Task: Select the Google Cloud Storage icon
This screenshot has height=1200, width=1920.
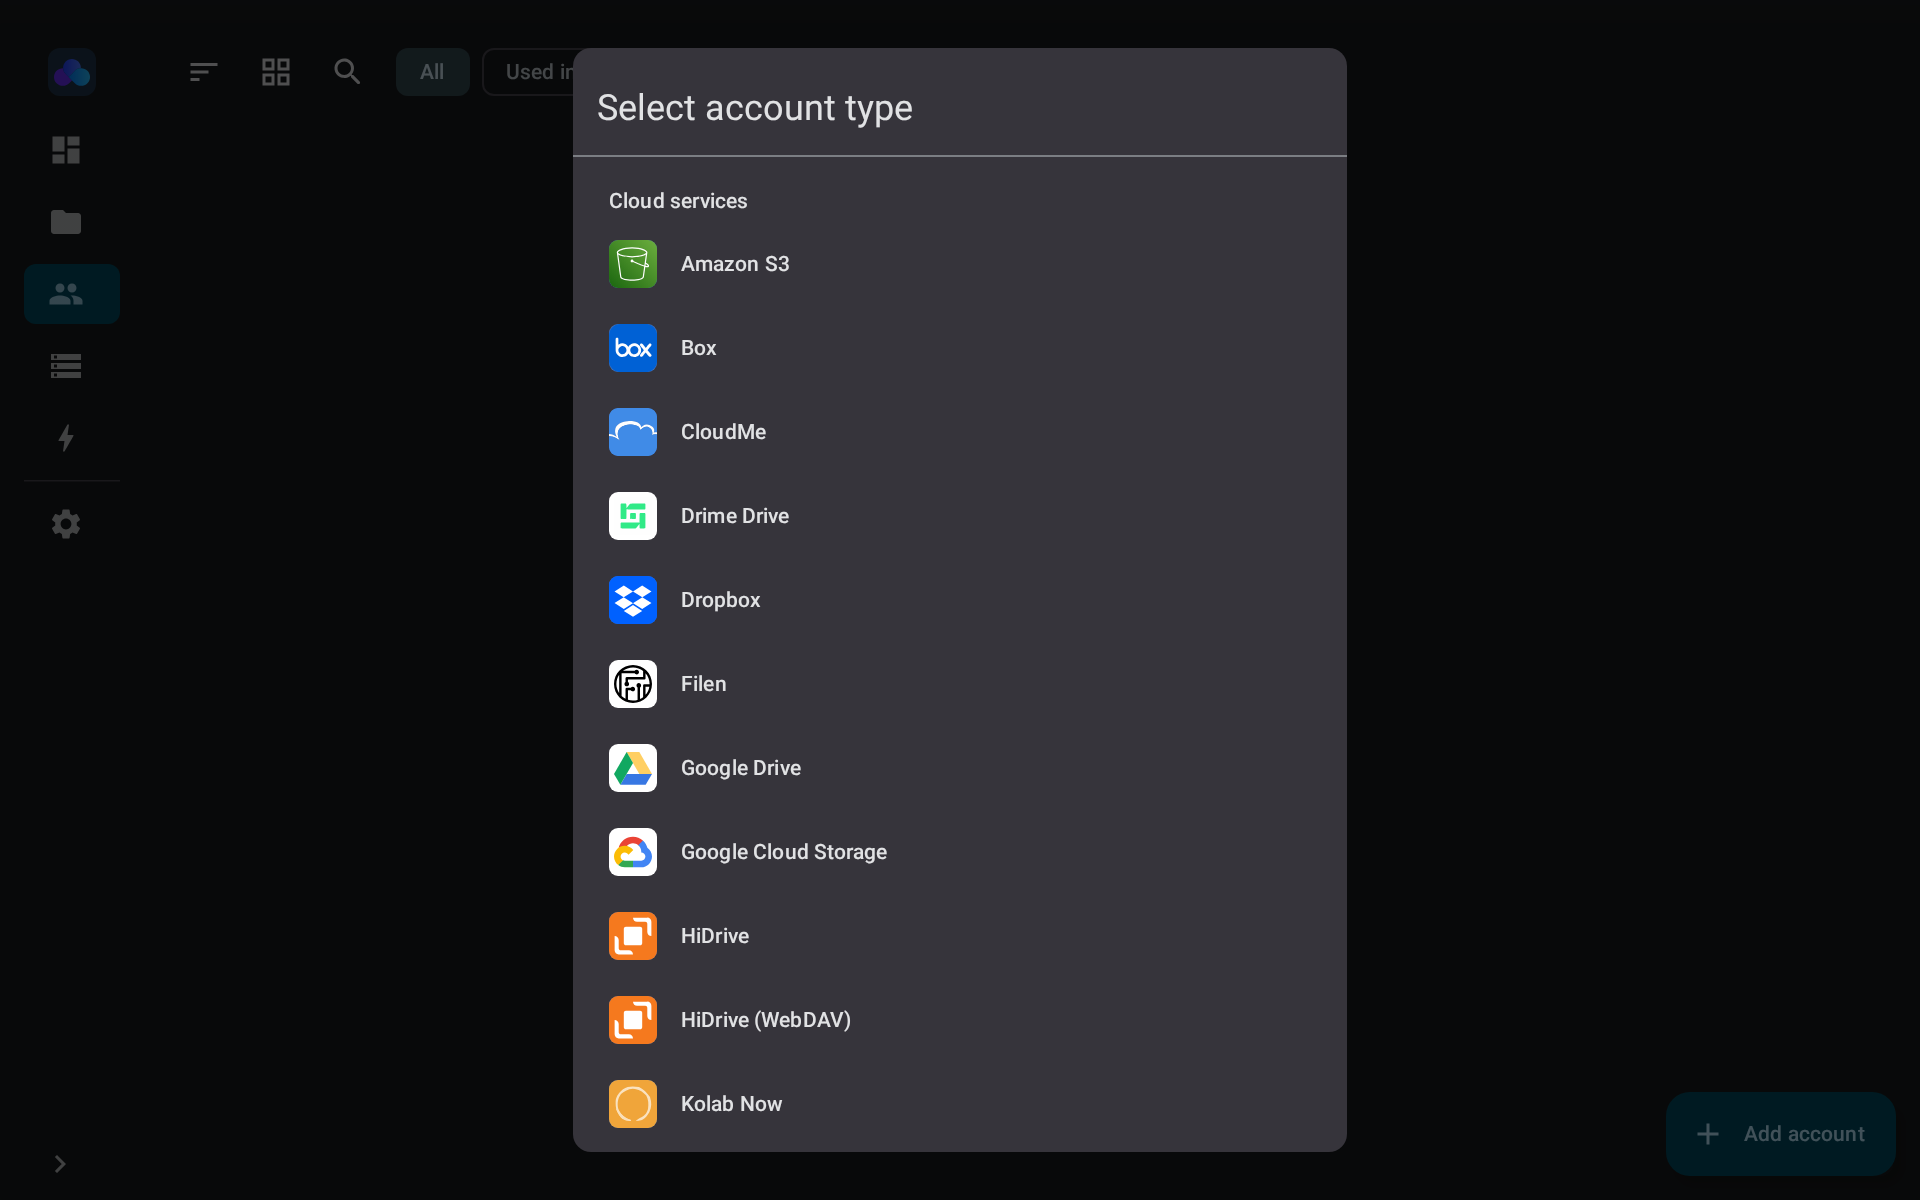Action: (x=633, y=852)
